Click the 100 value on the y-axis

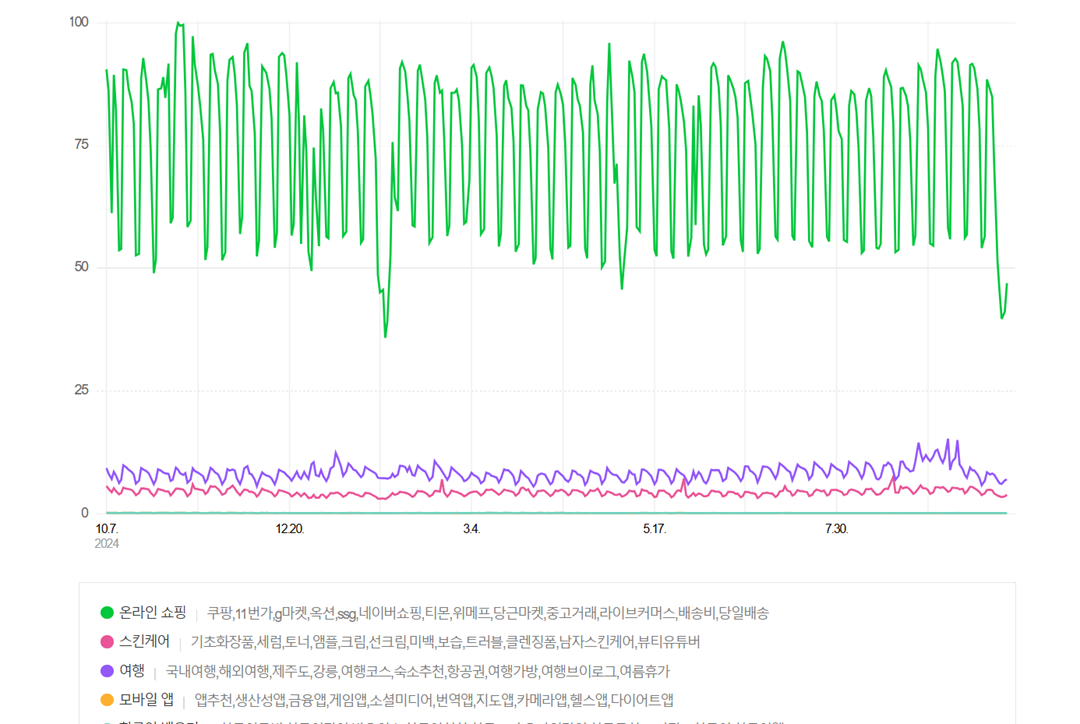(x=78, y=22)
